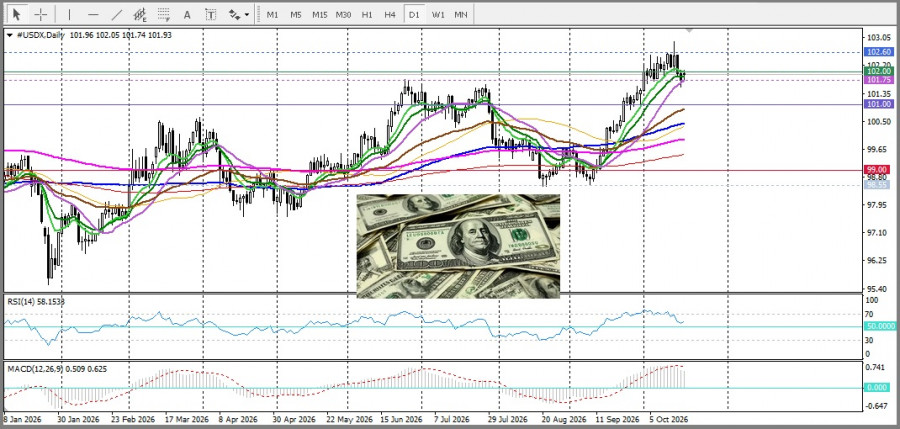Click the 29 Jul 2026 date label
The width and height of the screenshot is (900, 429).
point(509,419)
